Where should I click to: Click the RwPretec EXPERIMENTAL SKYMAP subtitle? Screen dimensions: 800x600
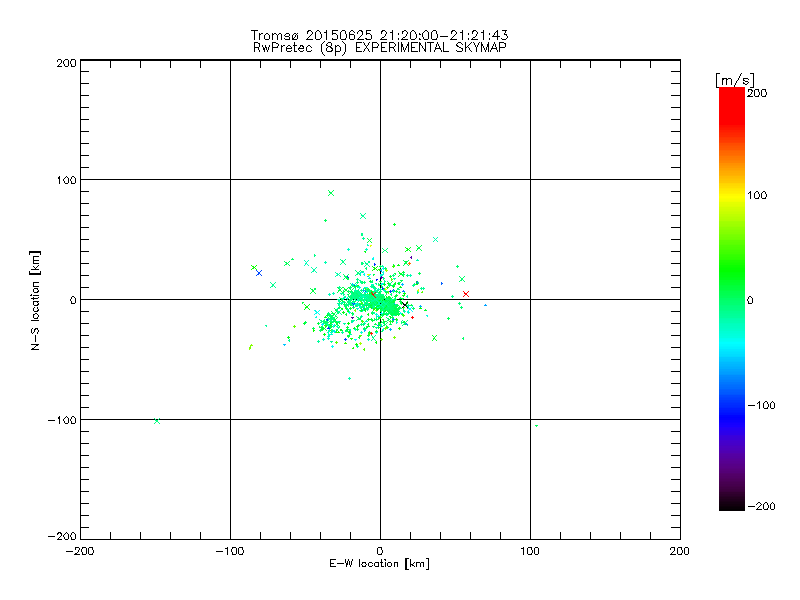(x=380, y=47)
